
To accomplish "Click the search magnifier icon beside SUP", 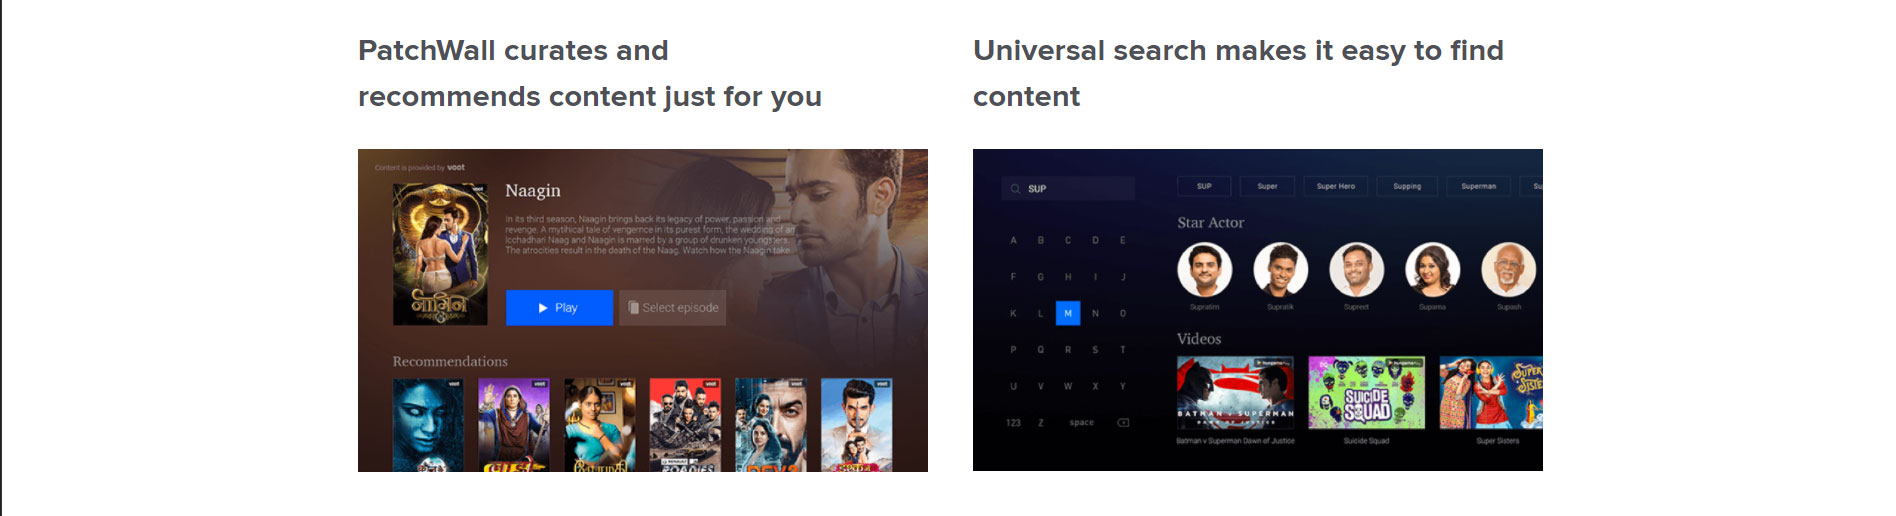I will coord(1015,189).
